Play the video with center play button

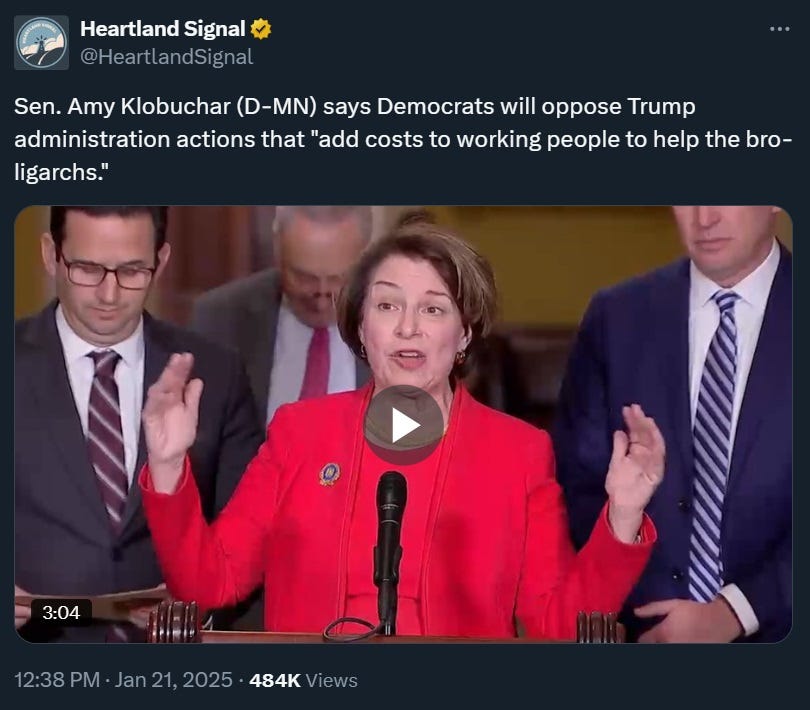pyautogui.click(x=404, y=425)
